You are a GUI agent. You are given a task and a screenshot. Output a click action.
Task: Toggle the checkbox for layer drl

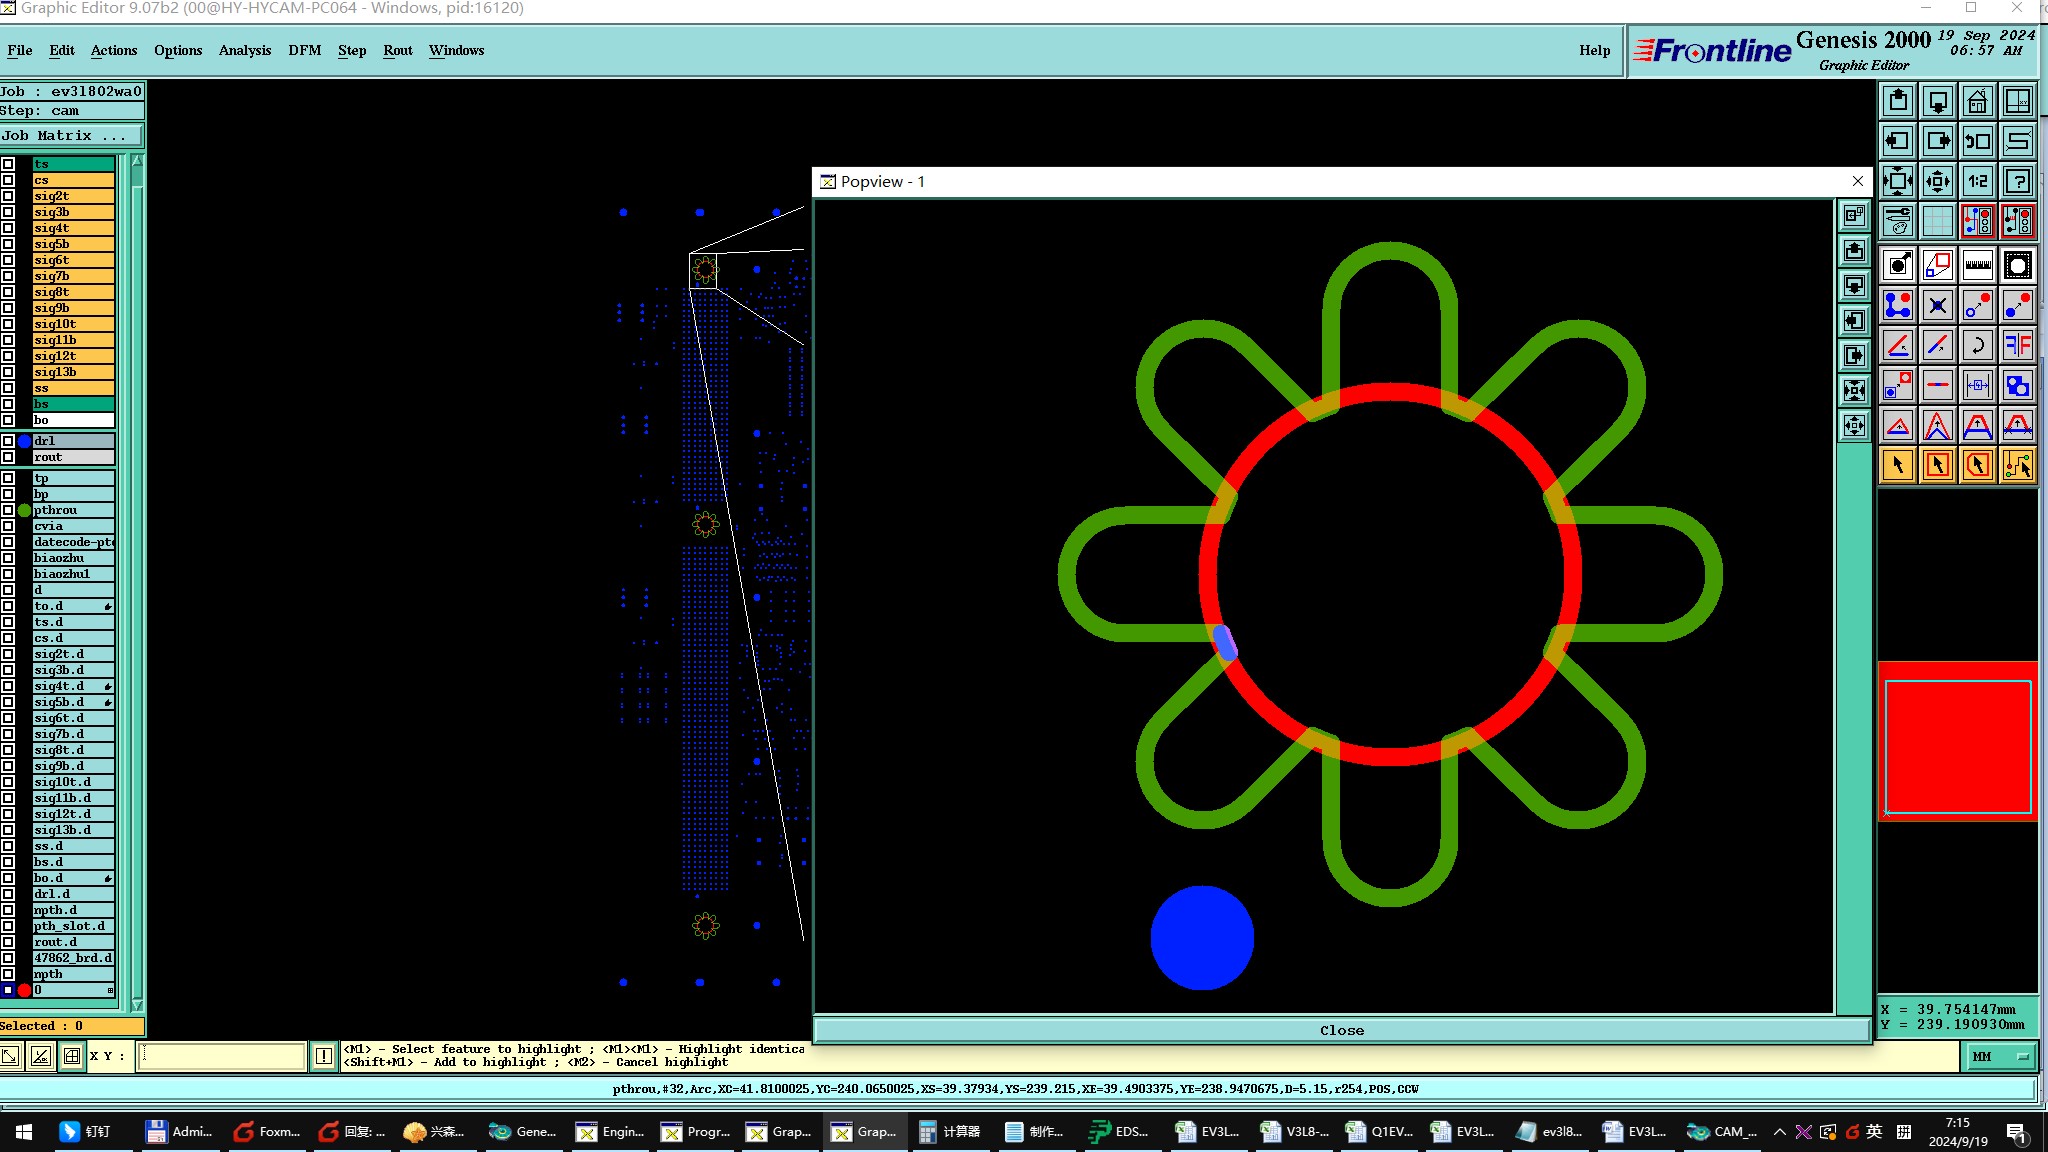tap(8, 441)
